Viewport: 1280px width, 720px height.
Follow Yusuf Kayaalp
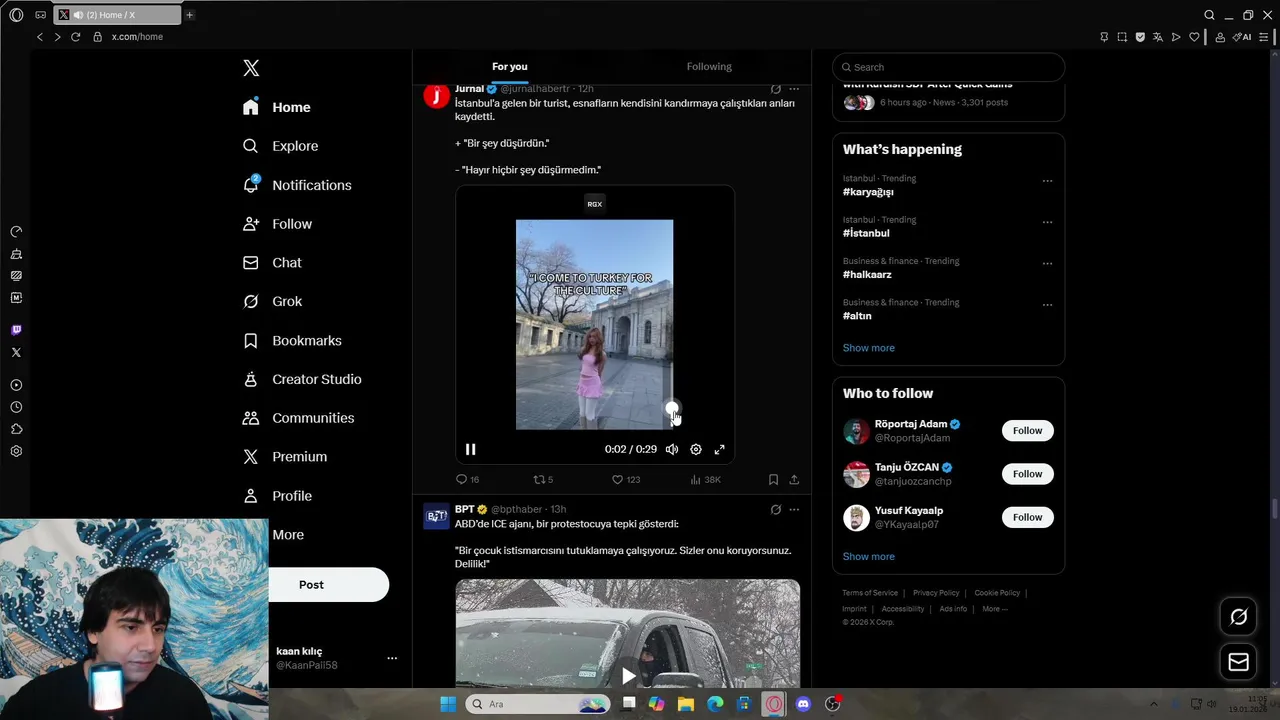click(x=1027, y=517)
